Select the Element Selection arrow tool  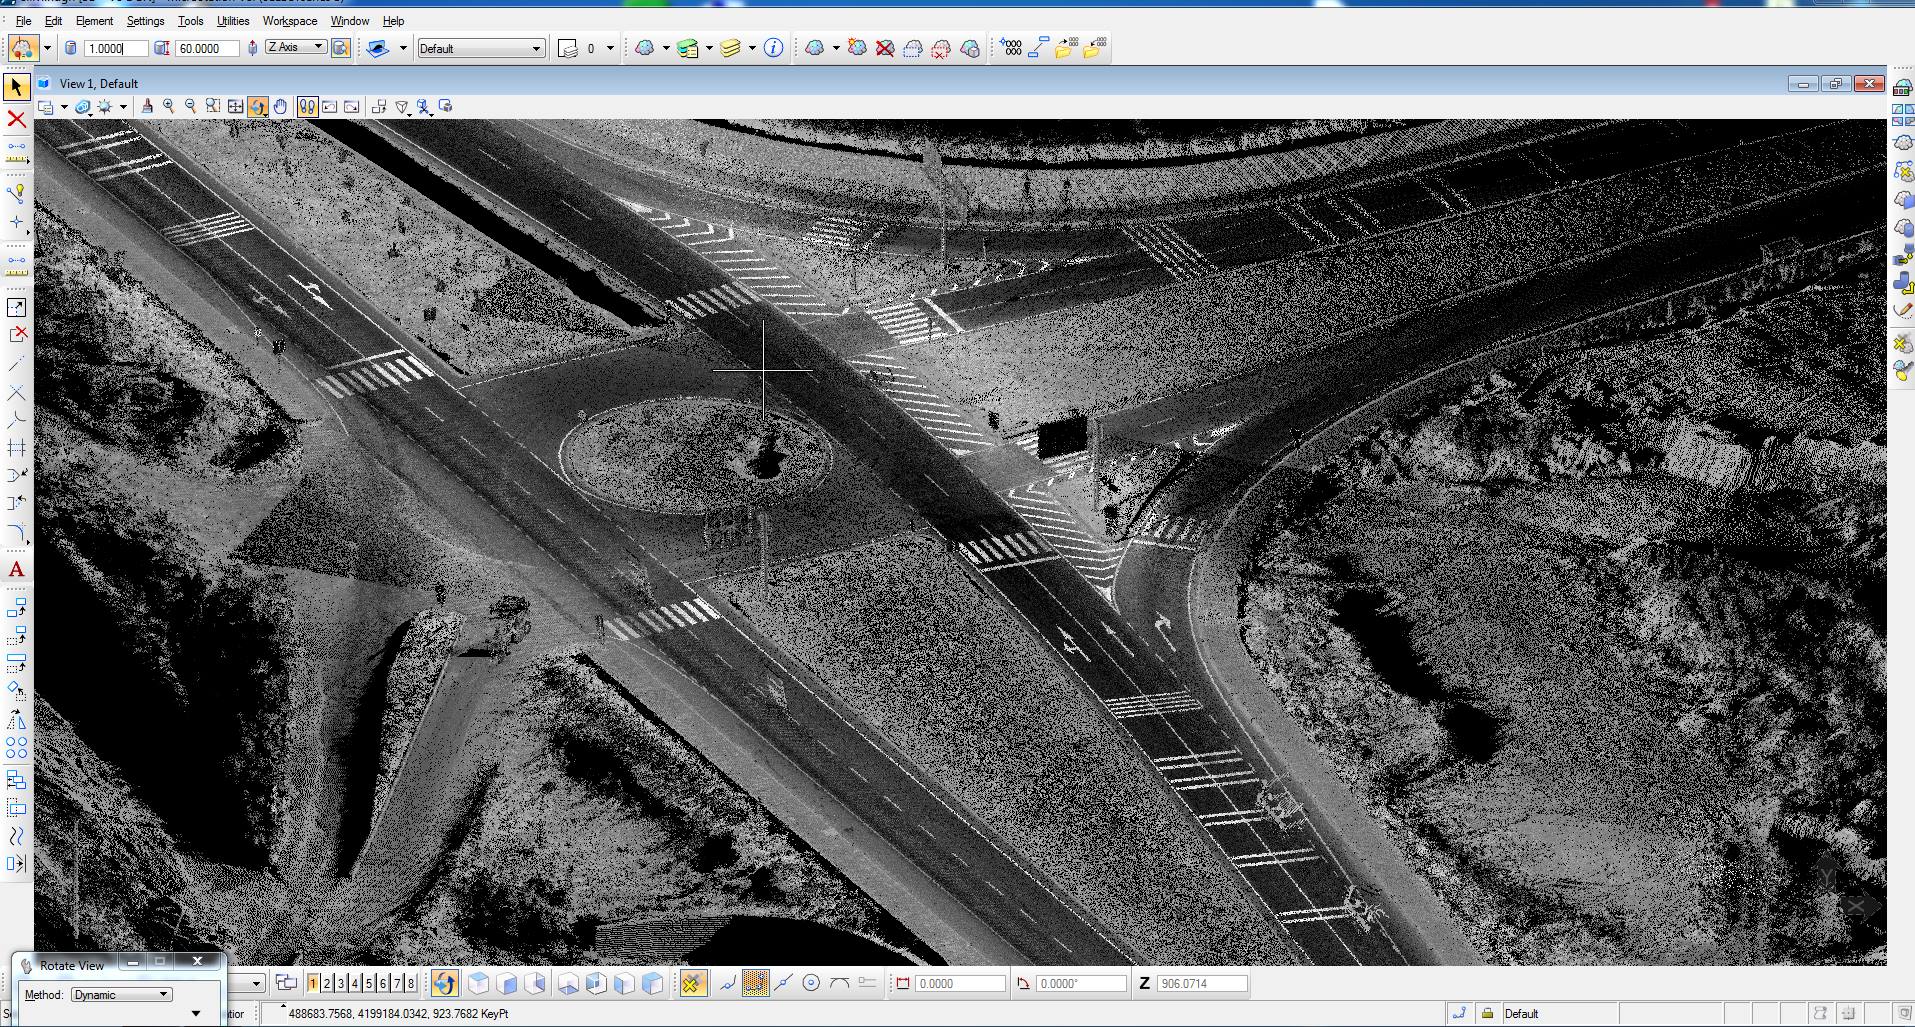coord(16,87)
